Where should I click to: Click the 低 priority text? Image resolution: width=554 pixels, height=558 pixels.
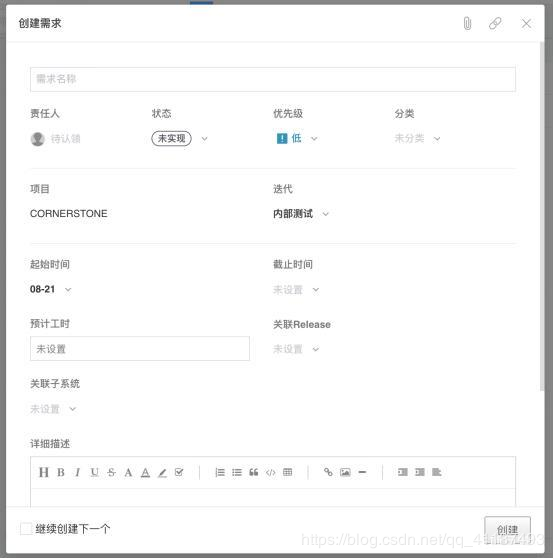pos(296,138)
